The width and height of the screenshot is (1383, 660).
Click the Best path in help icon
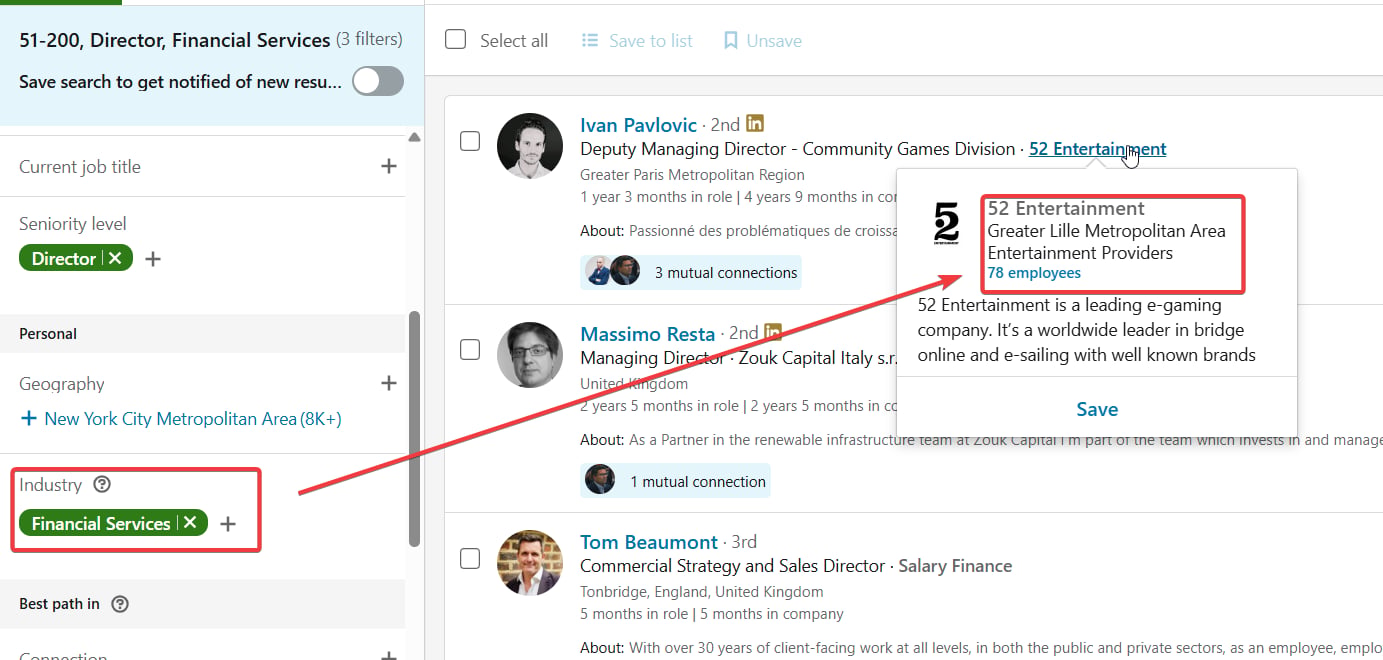[x=120, y=604]
